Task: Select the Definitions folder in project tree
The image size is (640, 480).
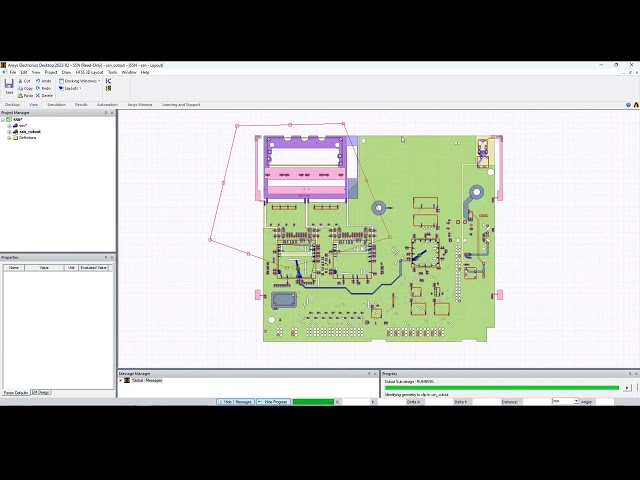Action: pyautogui.click(x=27, y=138)
